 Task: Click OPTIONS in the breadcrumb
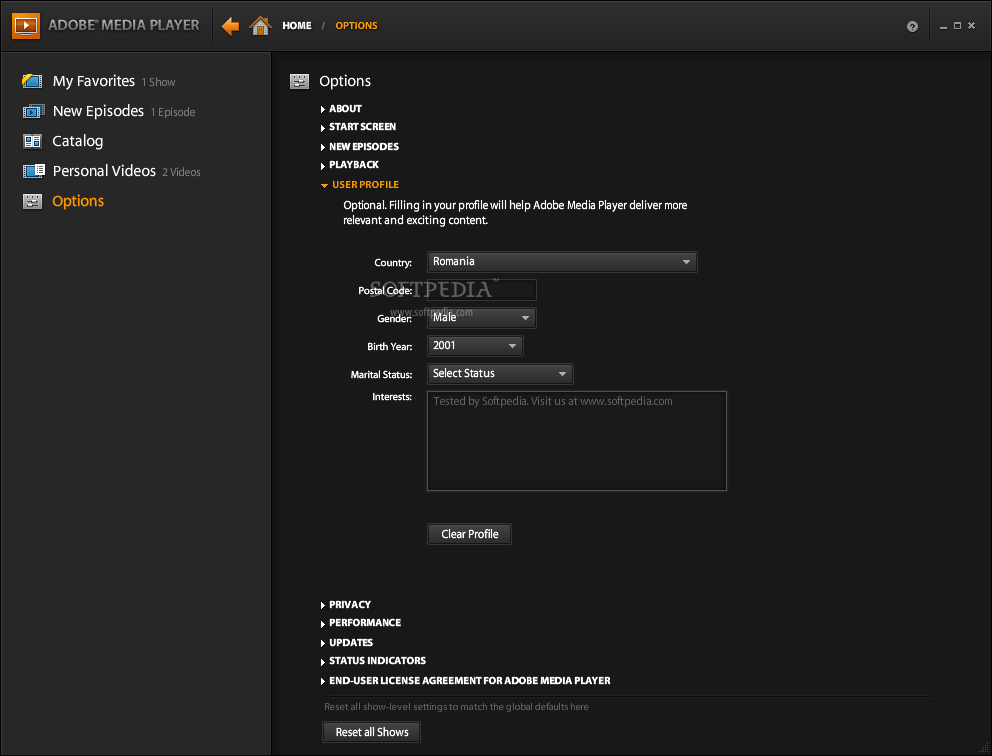click(x=356, y=26)
